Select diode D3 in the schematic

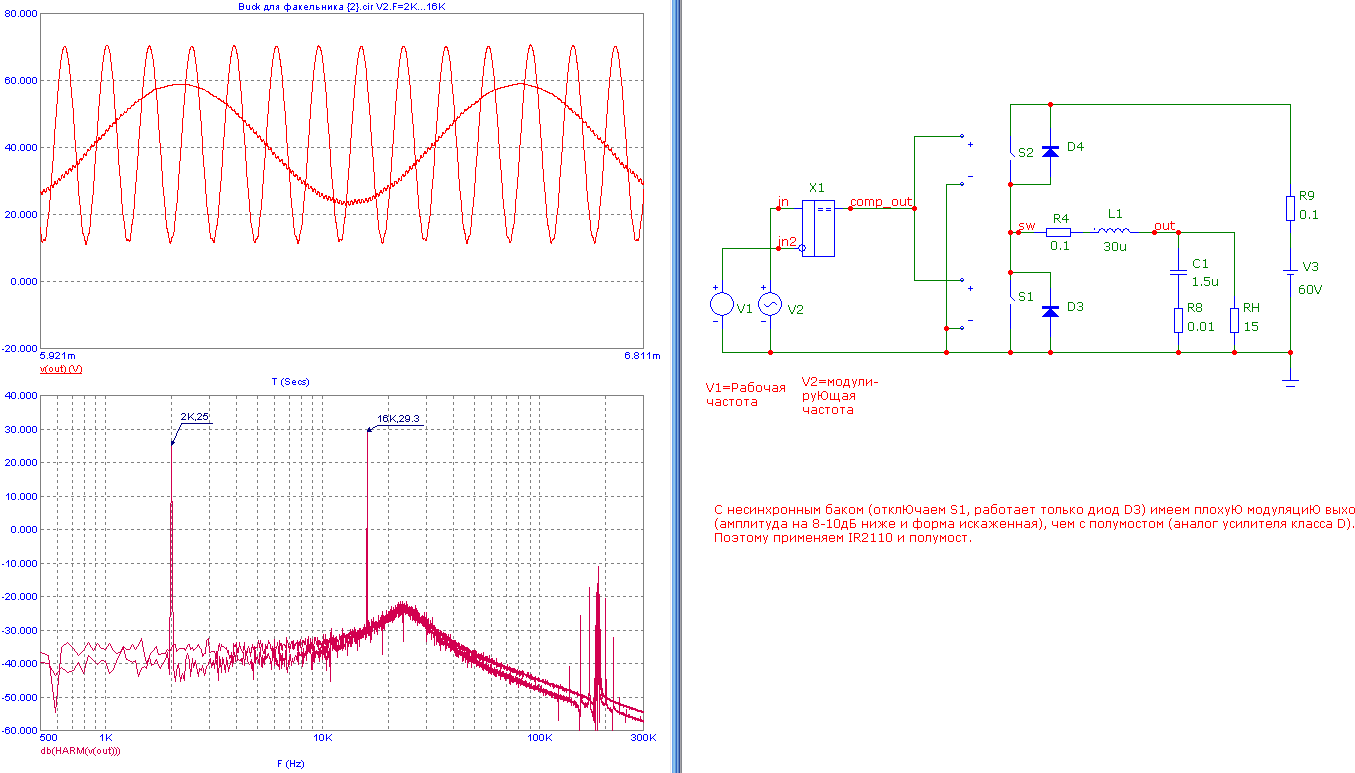1049,310
